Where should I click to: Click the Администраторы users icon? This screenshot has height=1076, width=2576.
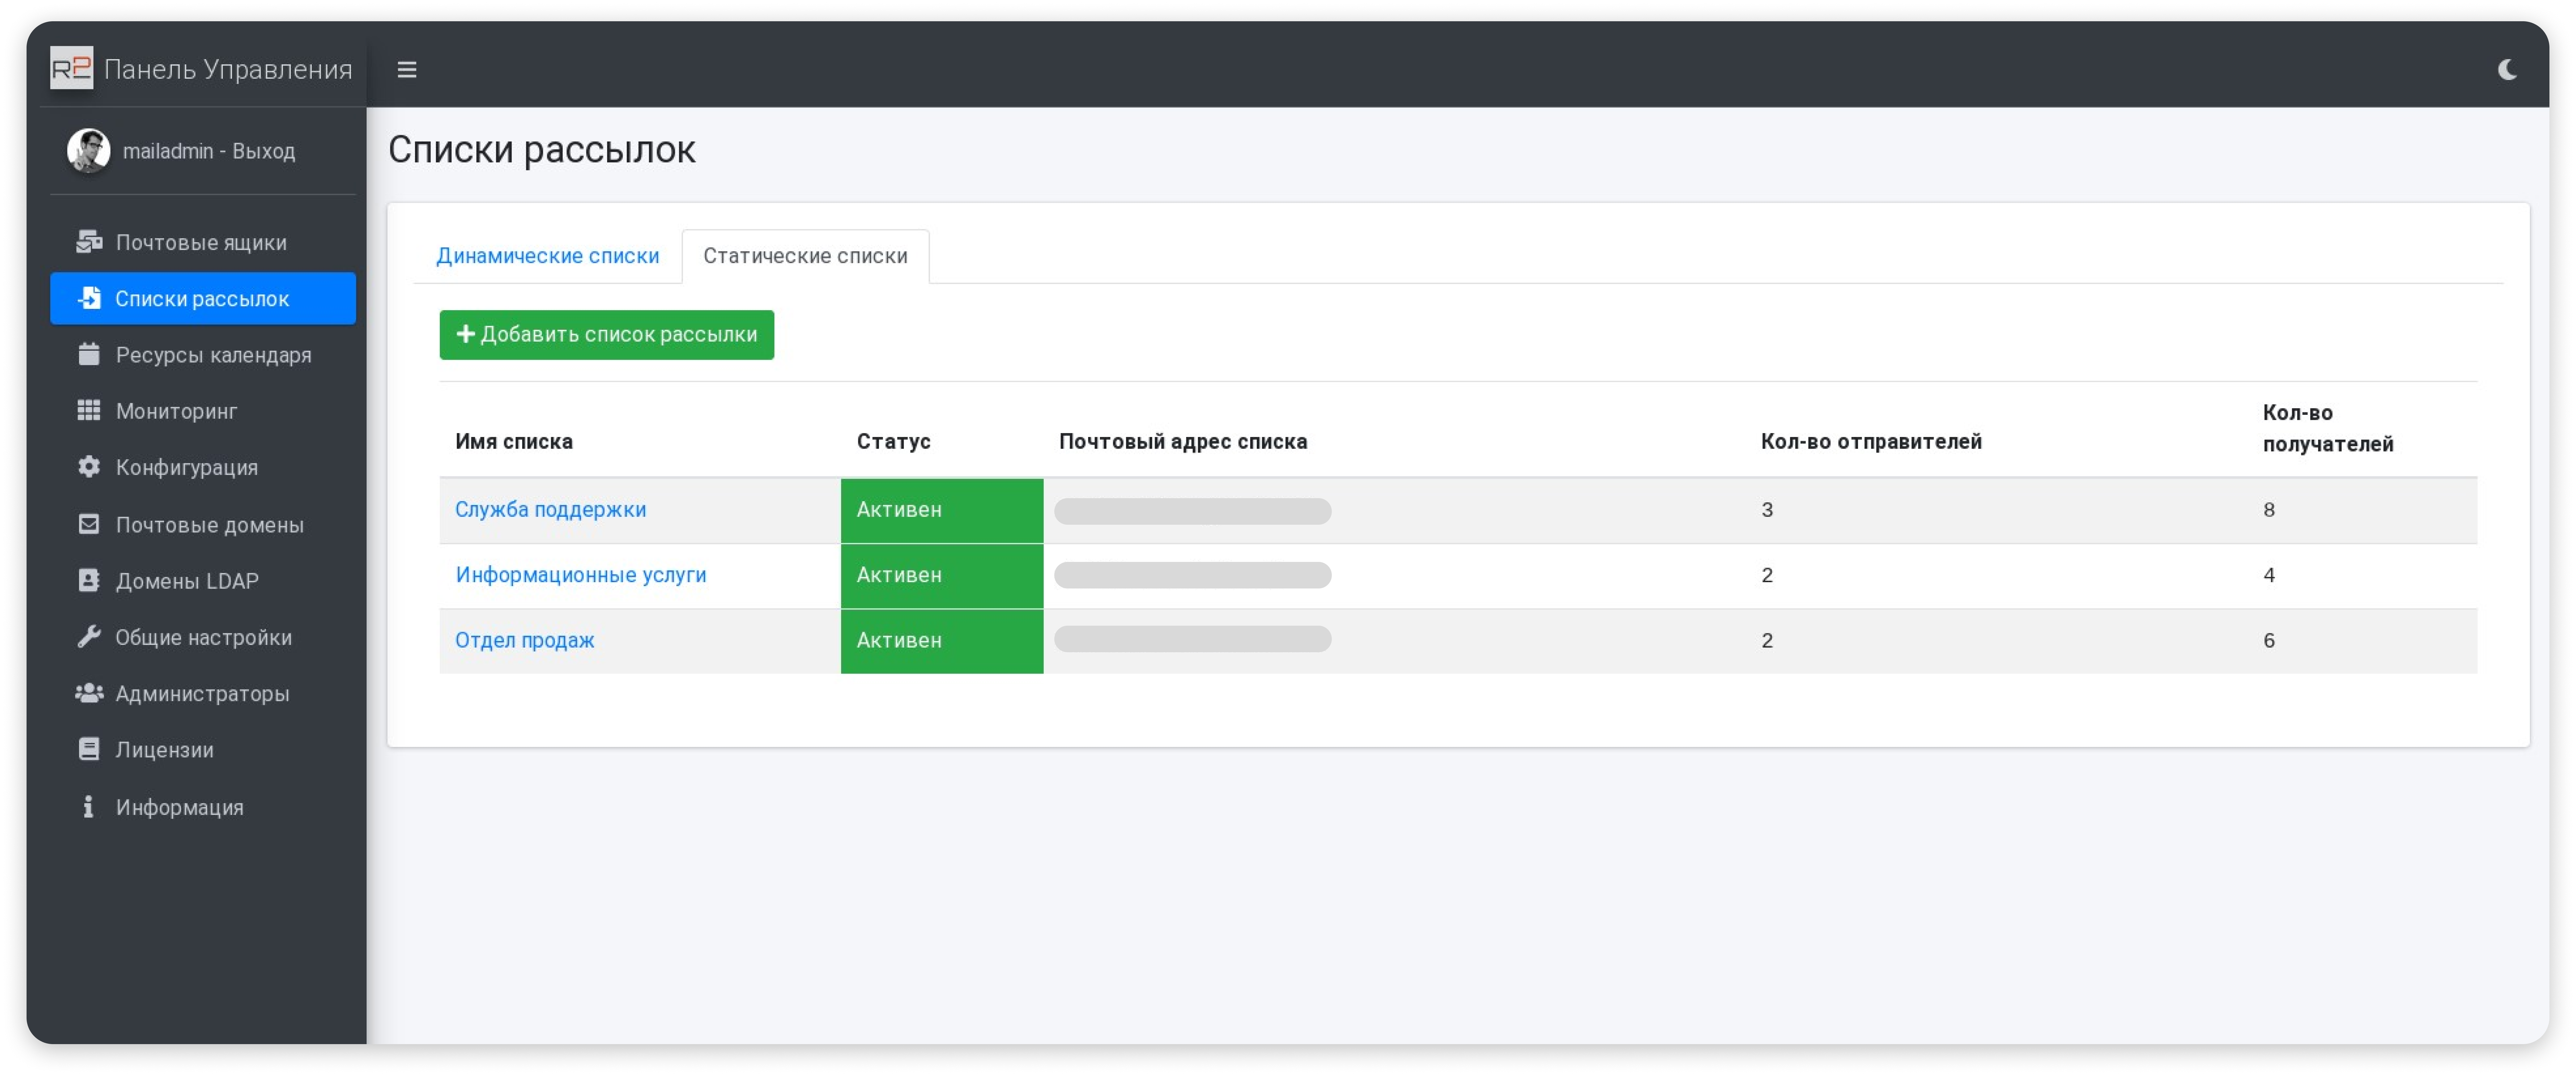coord(89,693)
